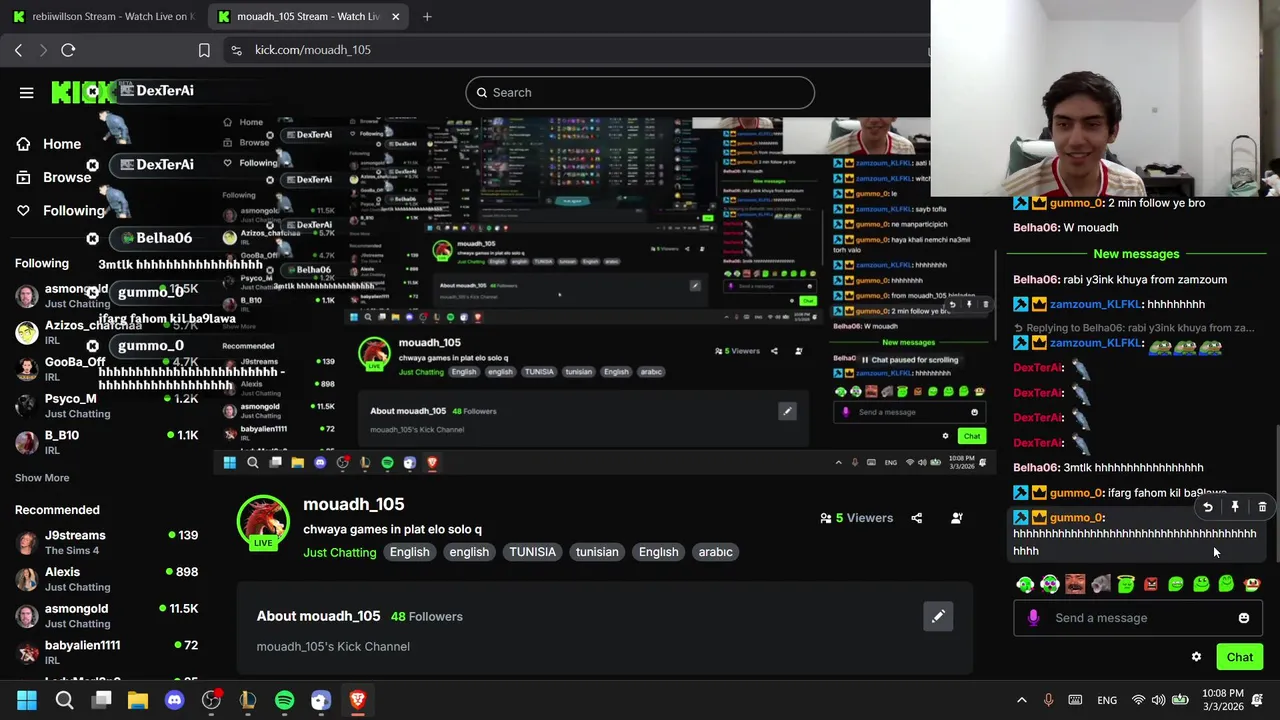Bookmark this page icon
Screen dimensions: 1280x720
click(x=204, y=50)
